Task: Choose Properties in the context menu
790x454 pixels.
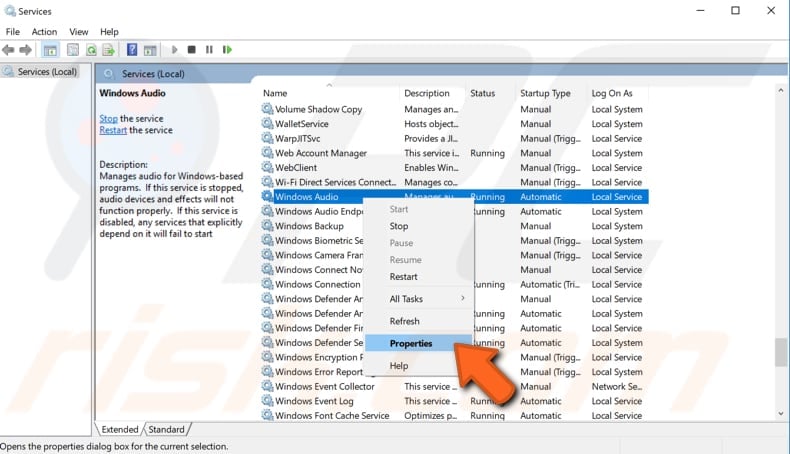Action: [418, 343]
